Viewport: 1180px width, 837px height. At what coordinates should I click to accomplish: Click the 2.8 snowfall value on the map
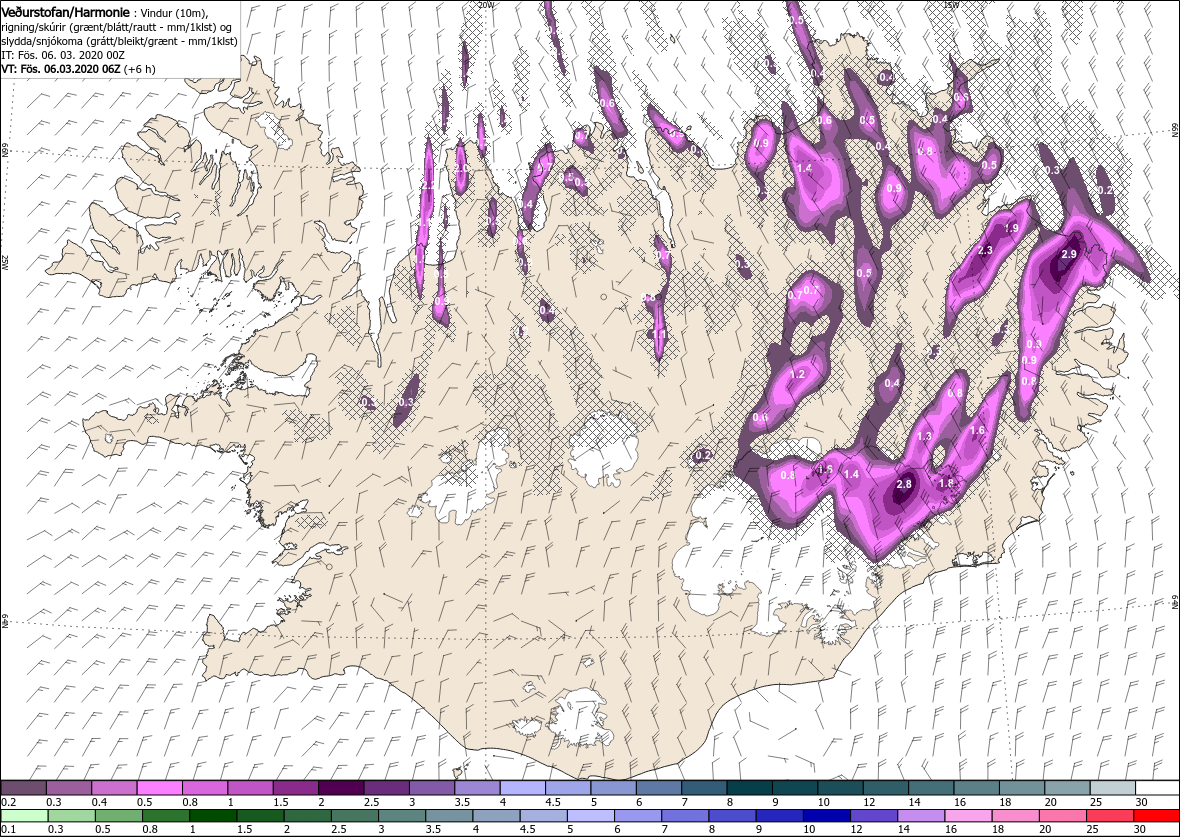point(904,484)
